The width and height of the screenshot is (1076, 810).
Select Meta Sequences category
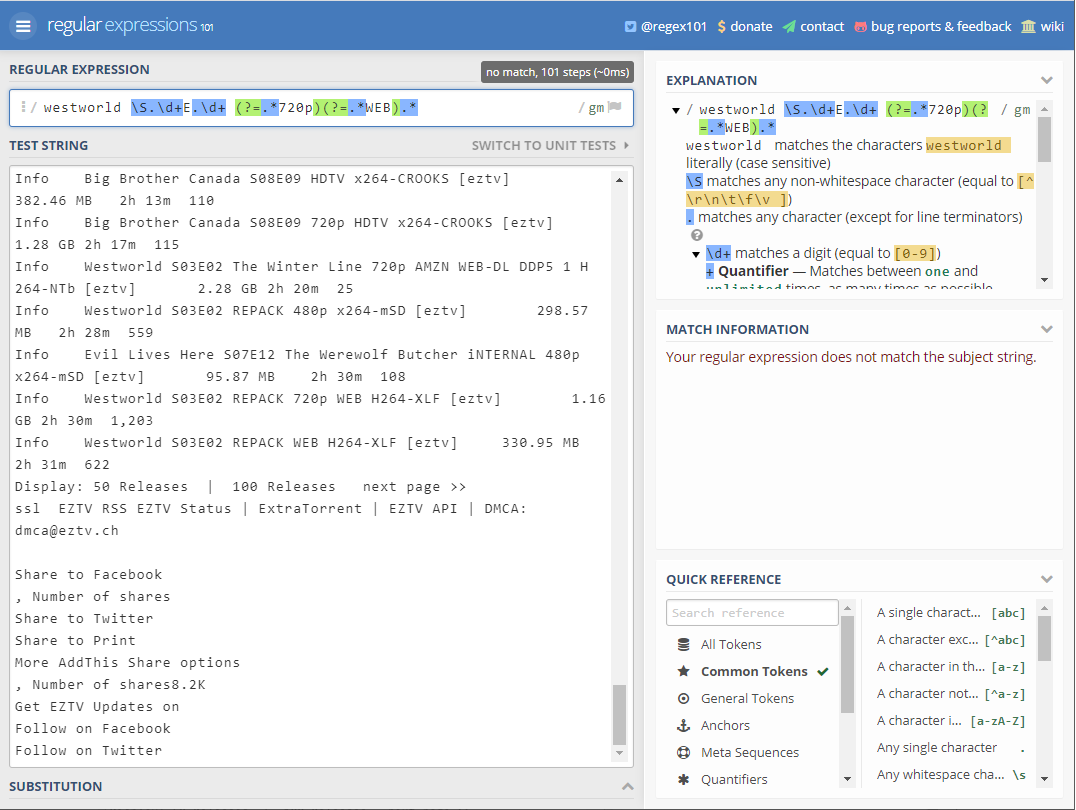(x=750, y=752)
